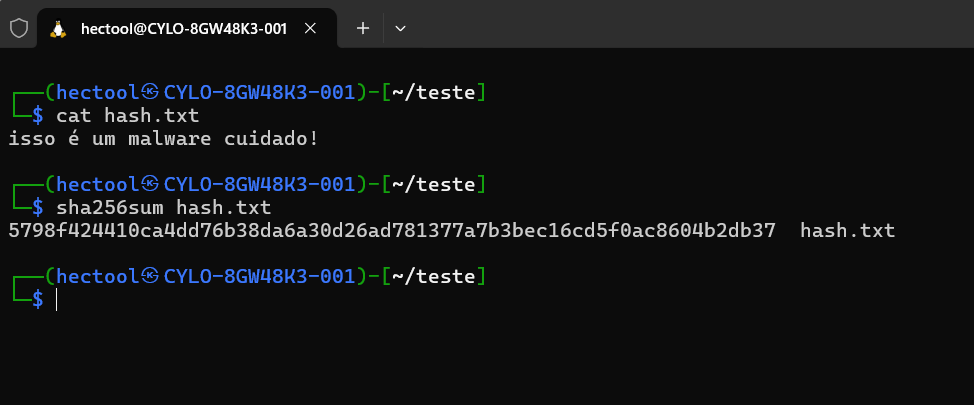Click the dollar sign on the last prompt

38,299
